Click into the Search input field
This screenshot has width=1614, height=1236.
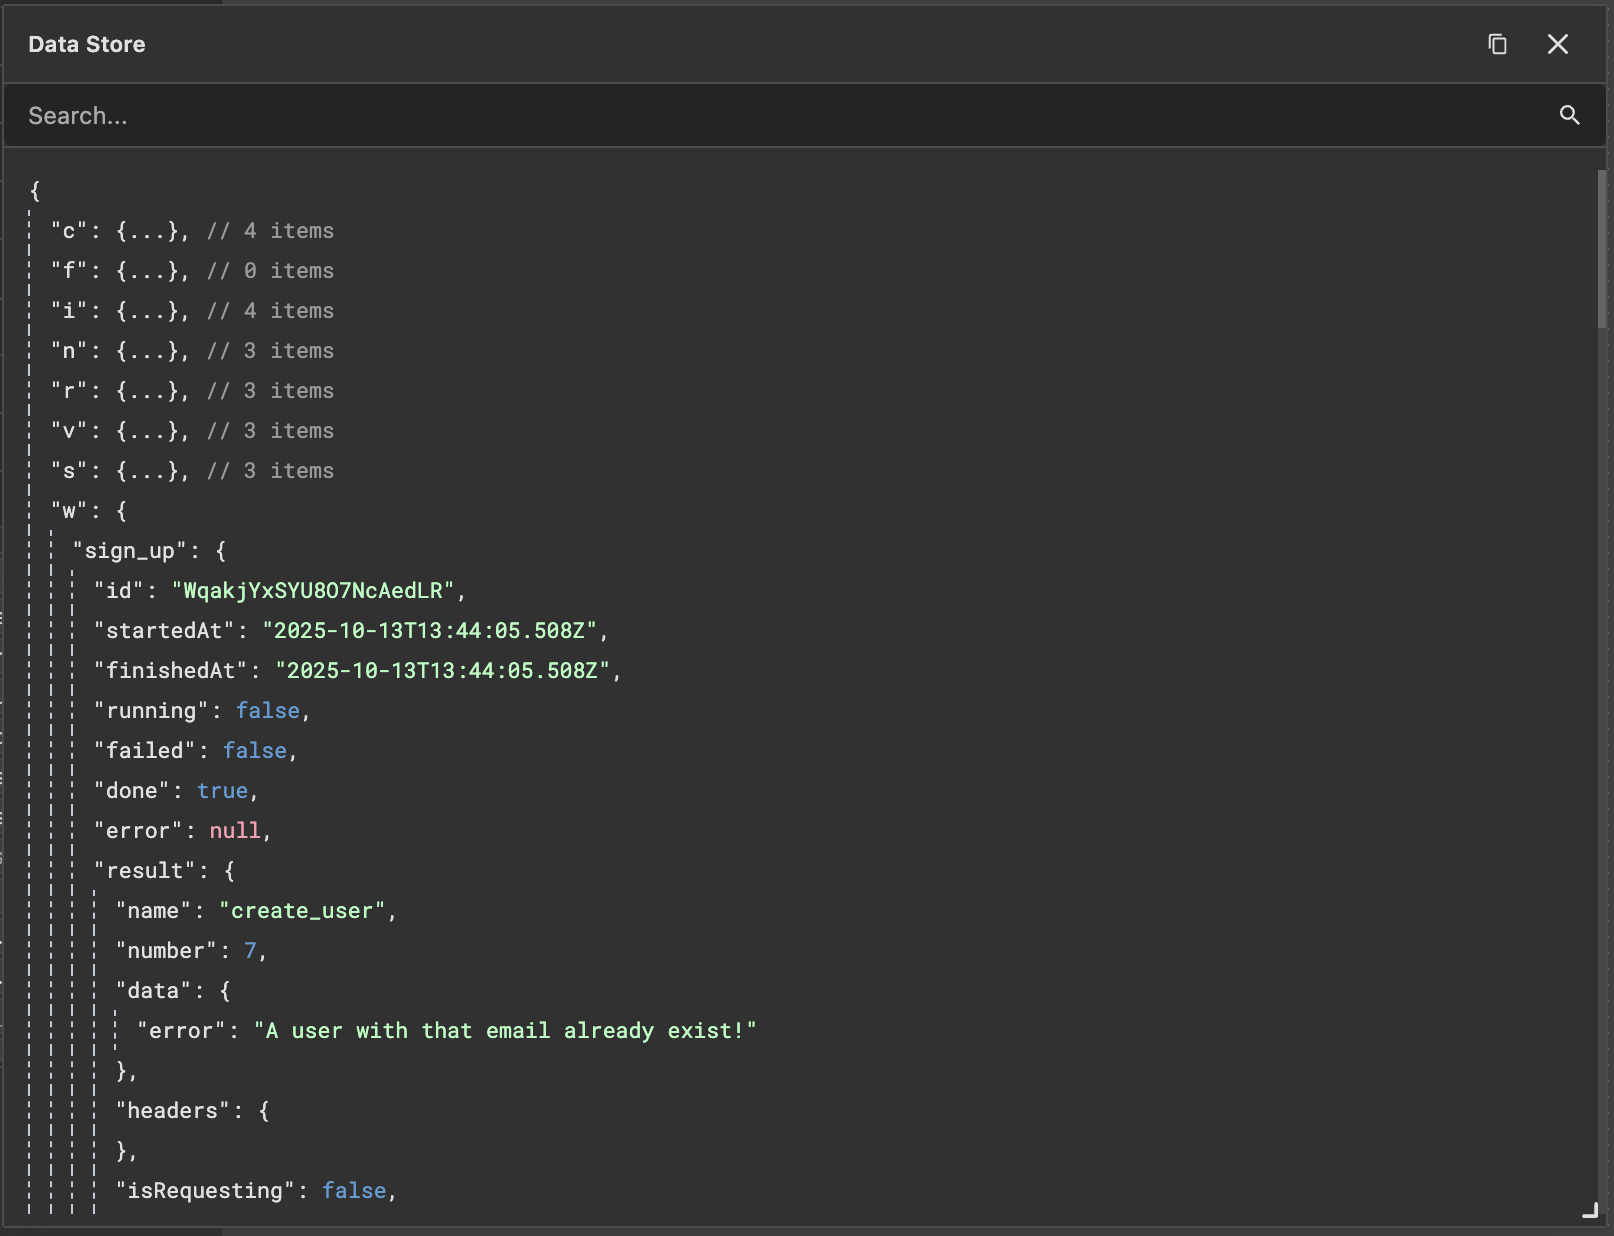pyautogui.click(x=400, y=115)
